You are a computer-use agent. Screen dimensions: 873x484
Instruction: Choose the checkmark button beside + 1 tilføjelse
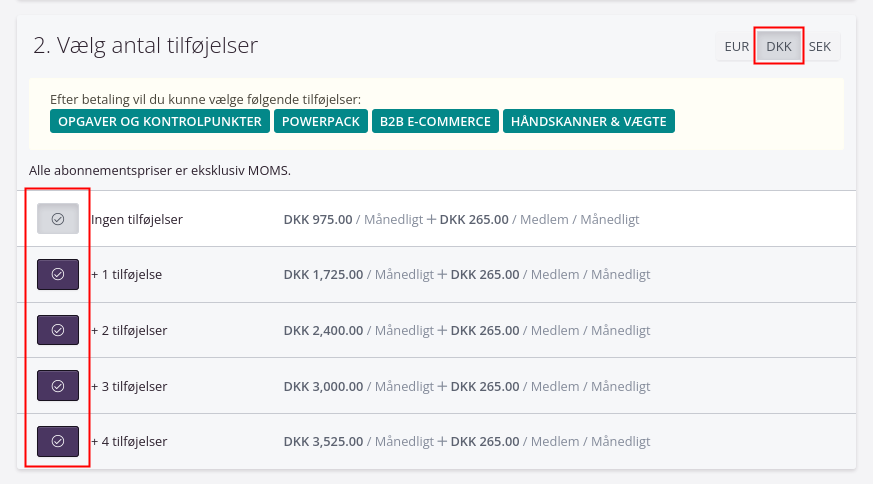click(58, 274)
